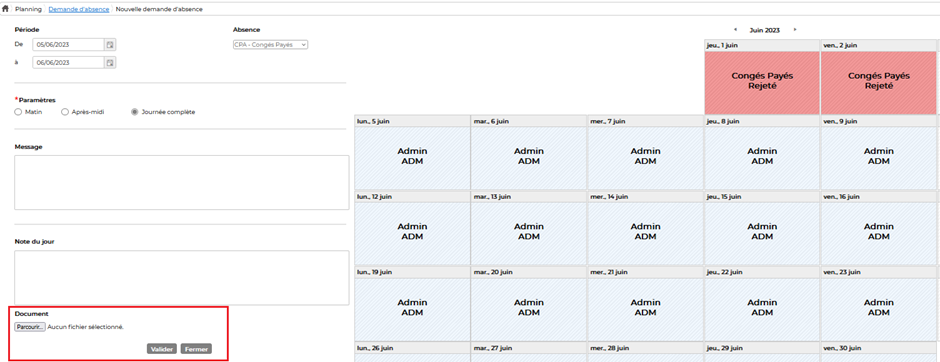Focus the Note du jour text area
The height and width of the screenshot is (362, 940).
tap(182, 278)
